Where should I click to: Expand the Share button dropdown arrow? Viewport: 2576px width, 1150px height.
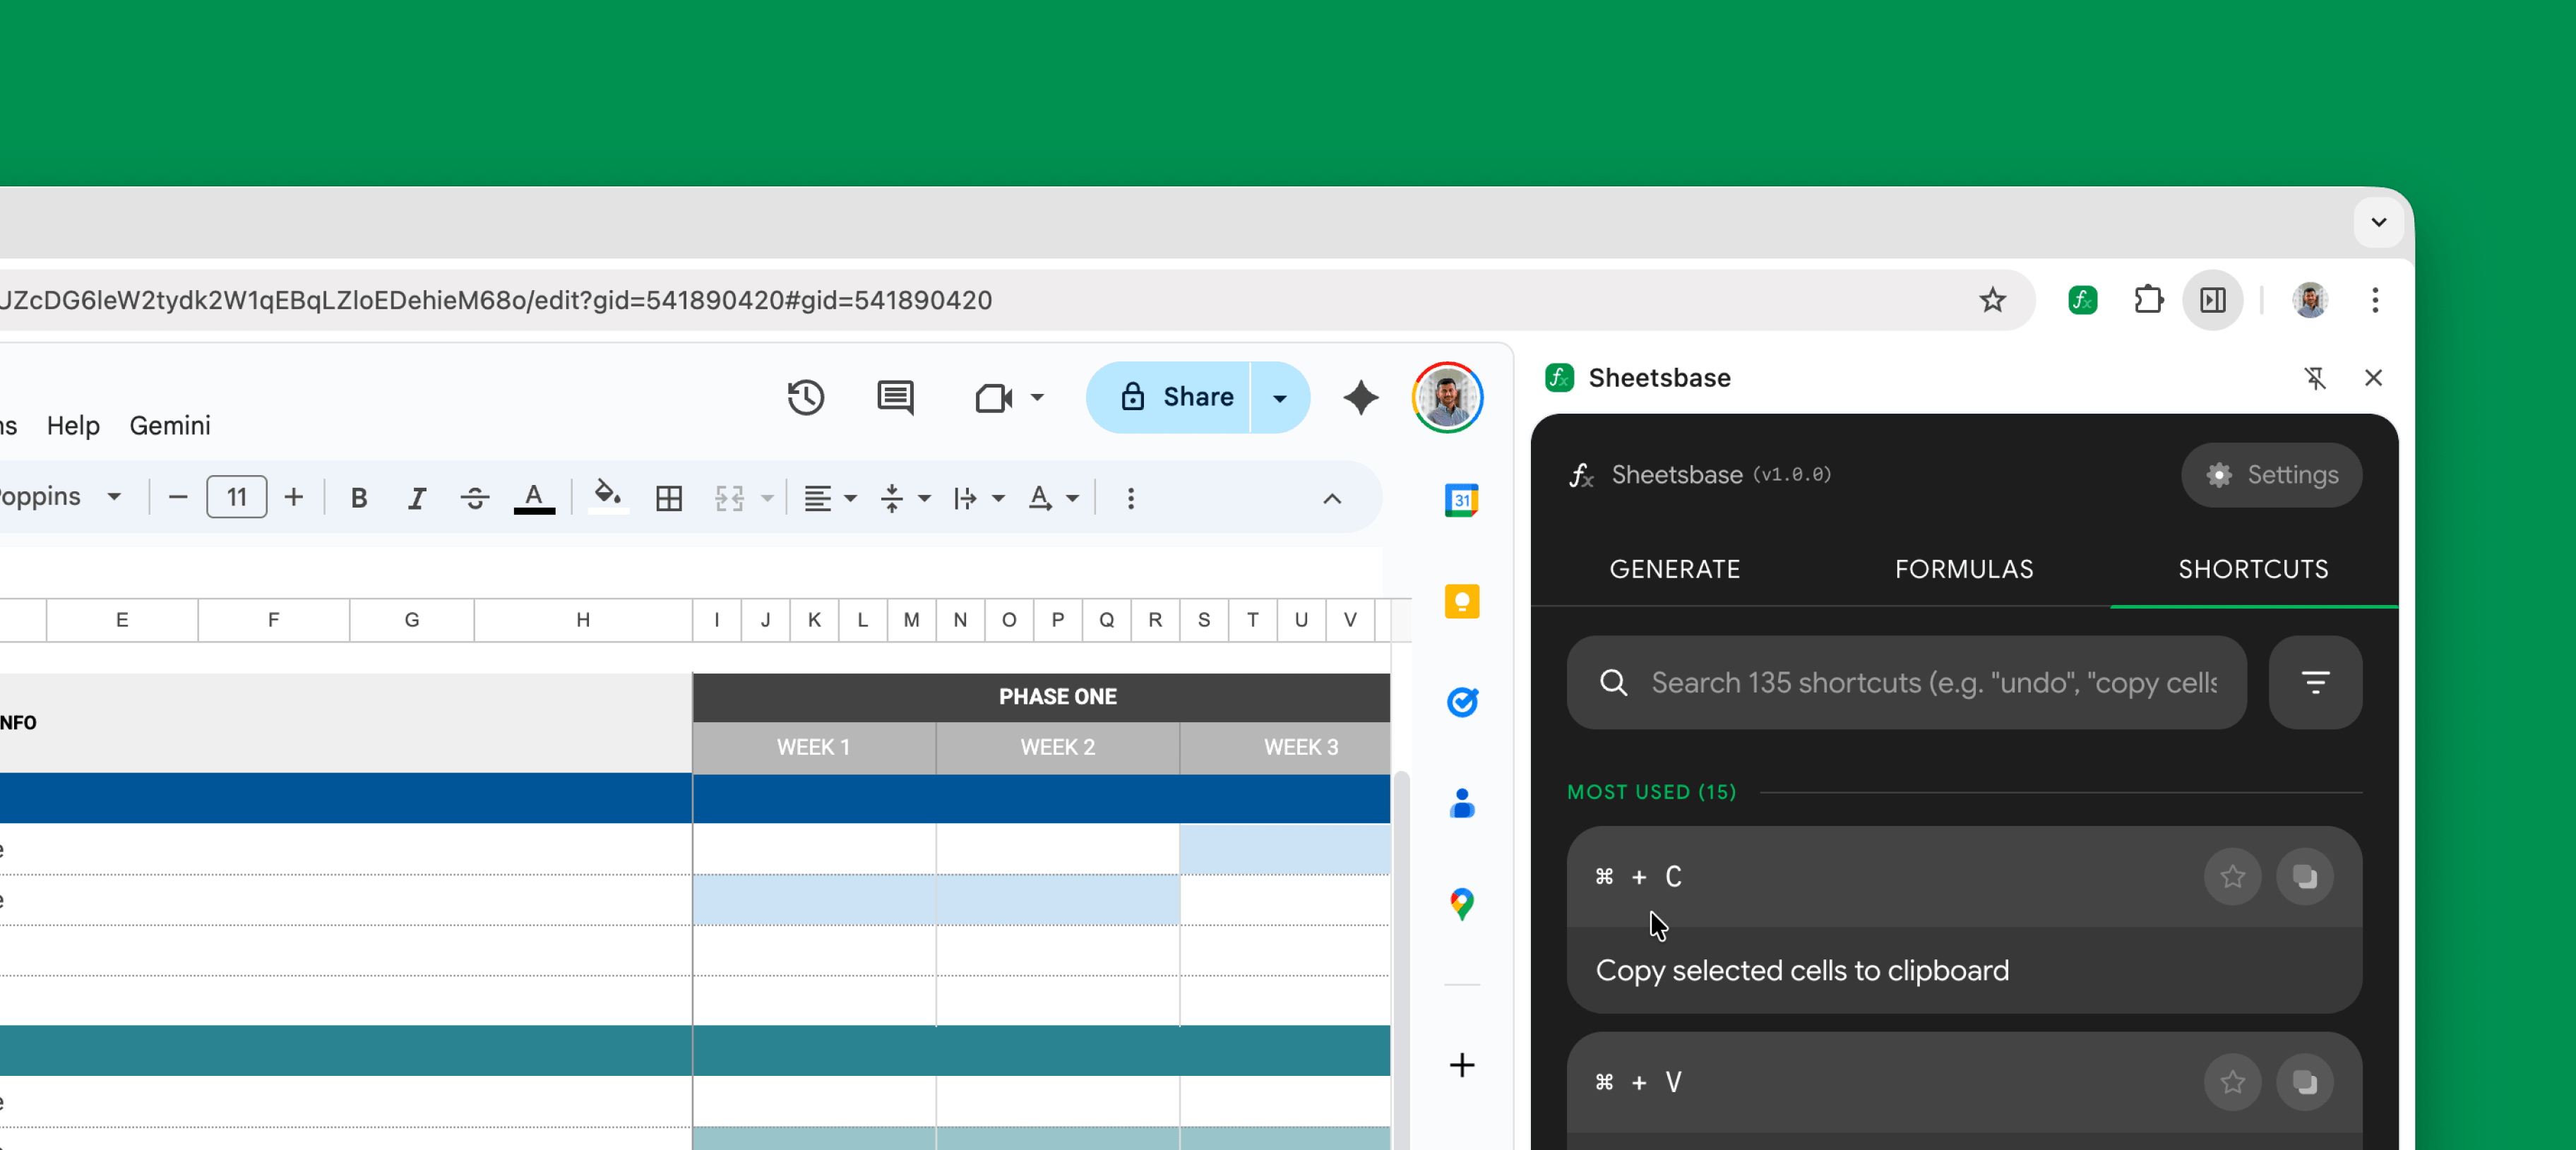[x=1281, y=397]
